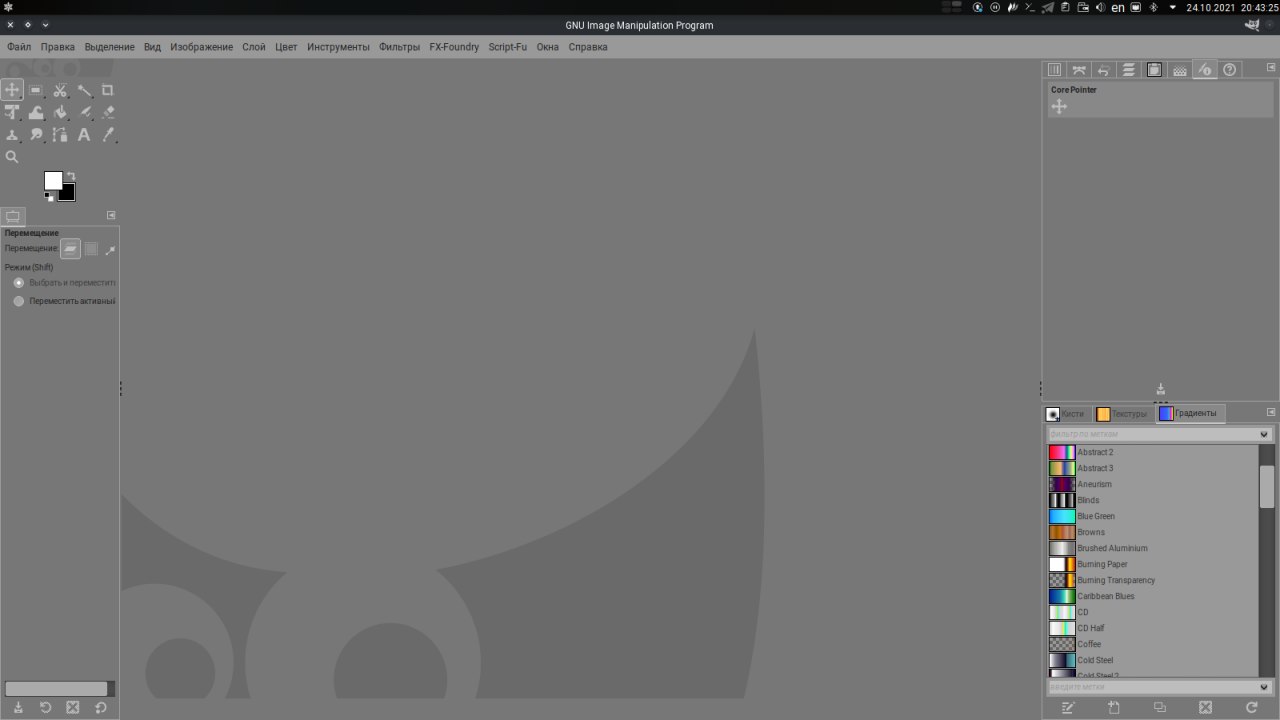Set Move tool to affect layers

point(70,249)
